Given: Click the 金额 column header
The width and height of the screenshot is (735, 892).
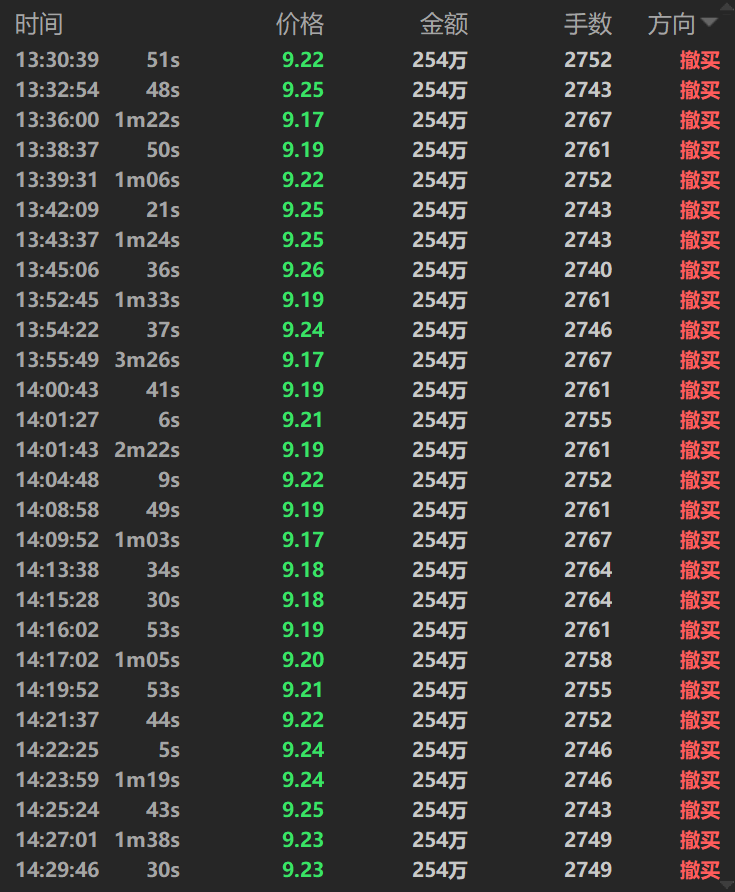Looking at the screenshot, I should pyautogui.click(x=444, y=24).
